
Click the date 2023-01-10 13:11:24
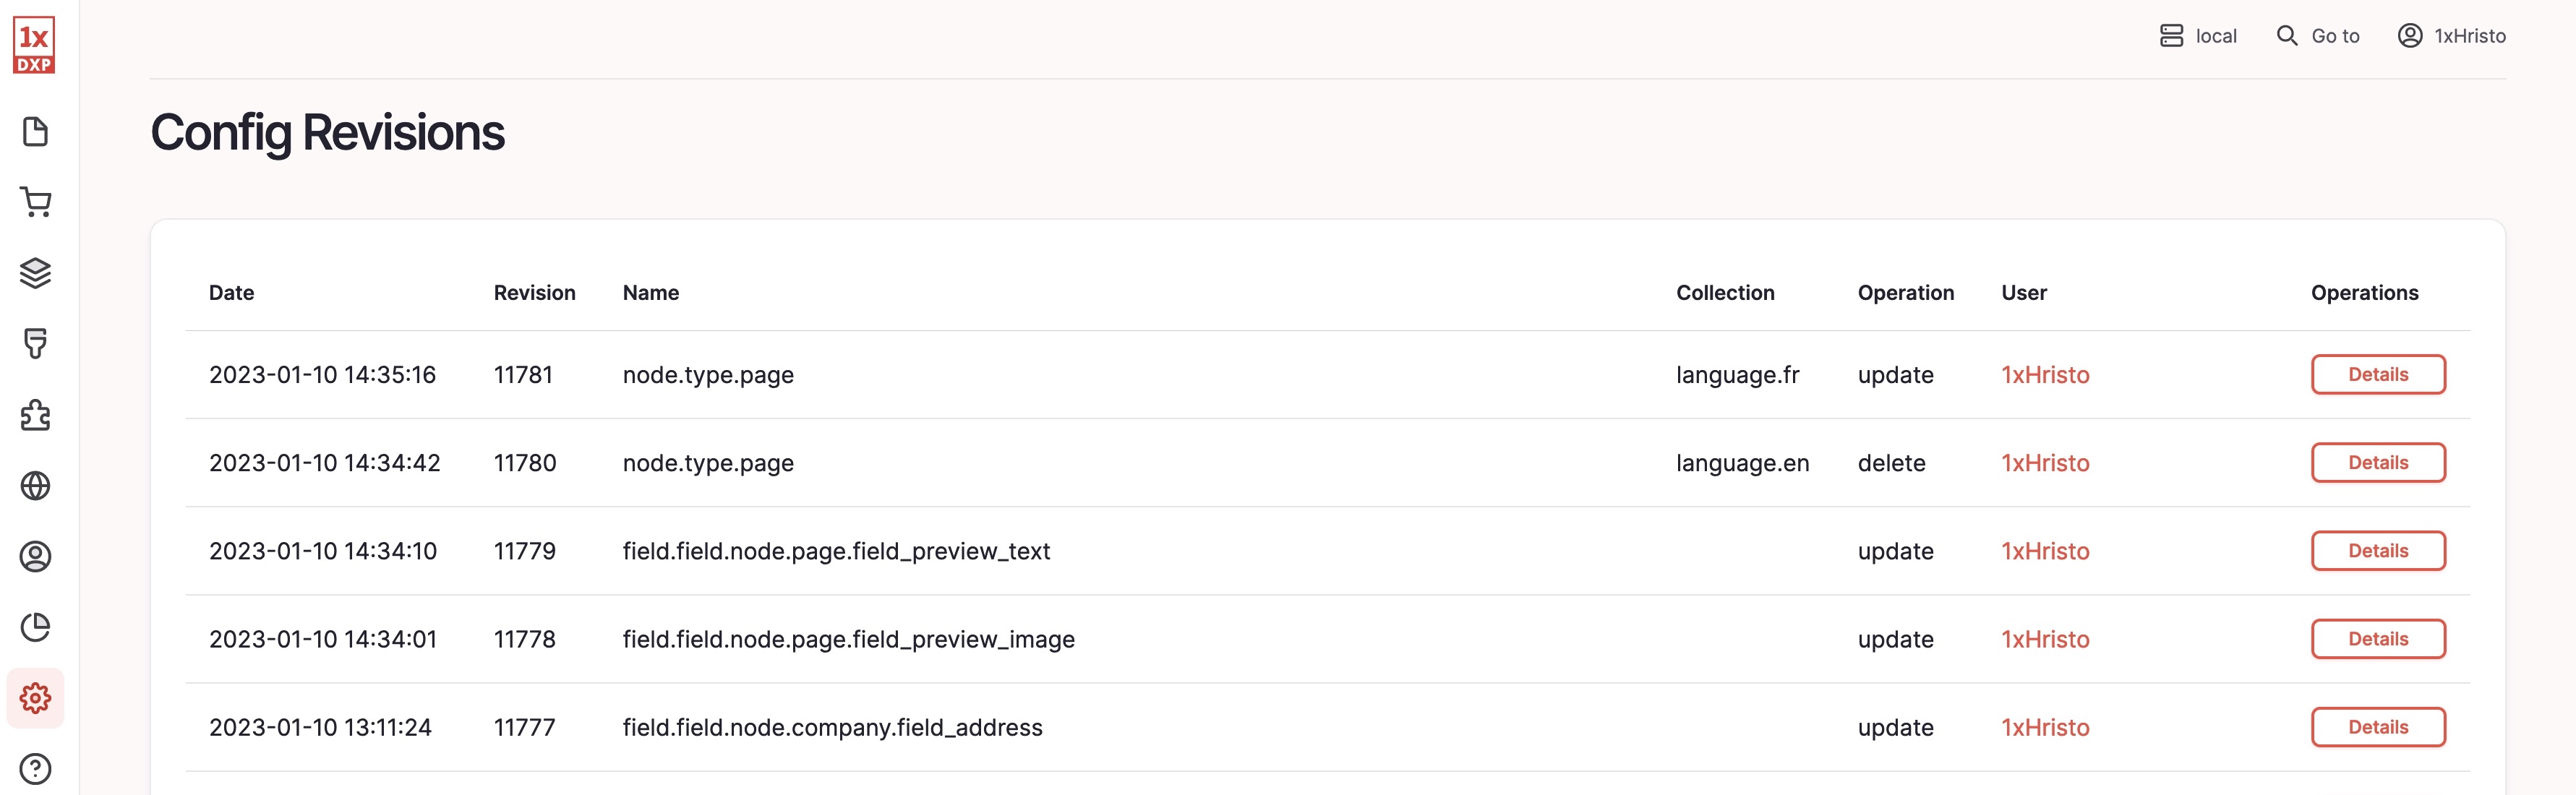320,727
